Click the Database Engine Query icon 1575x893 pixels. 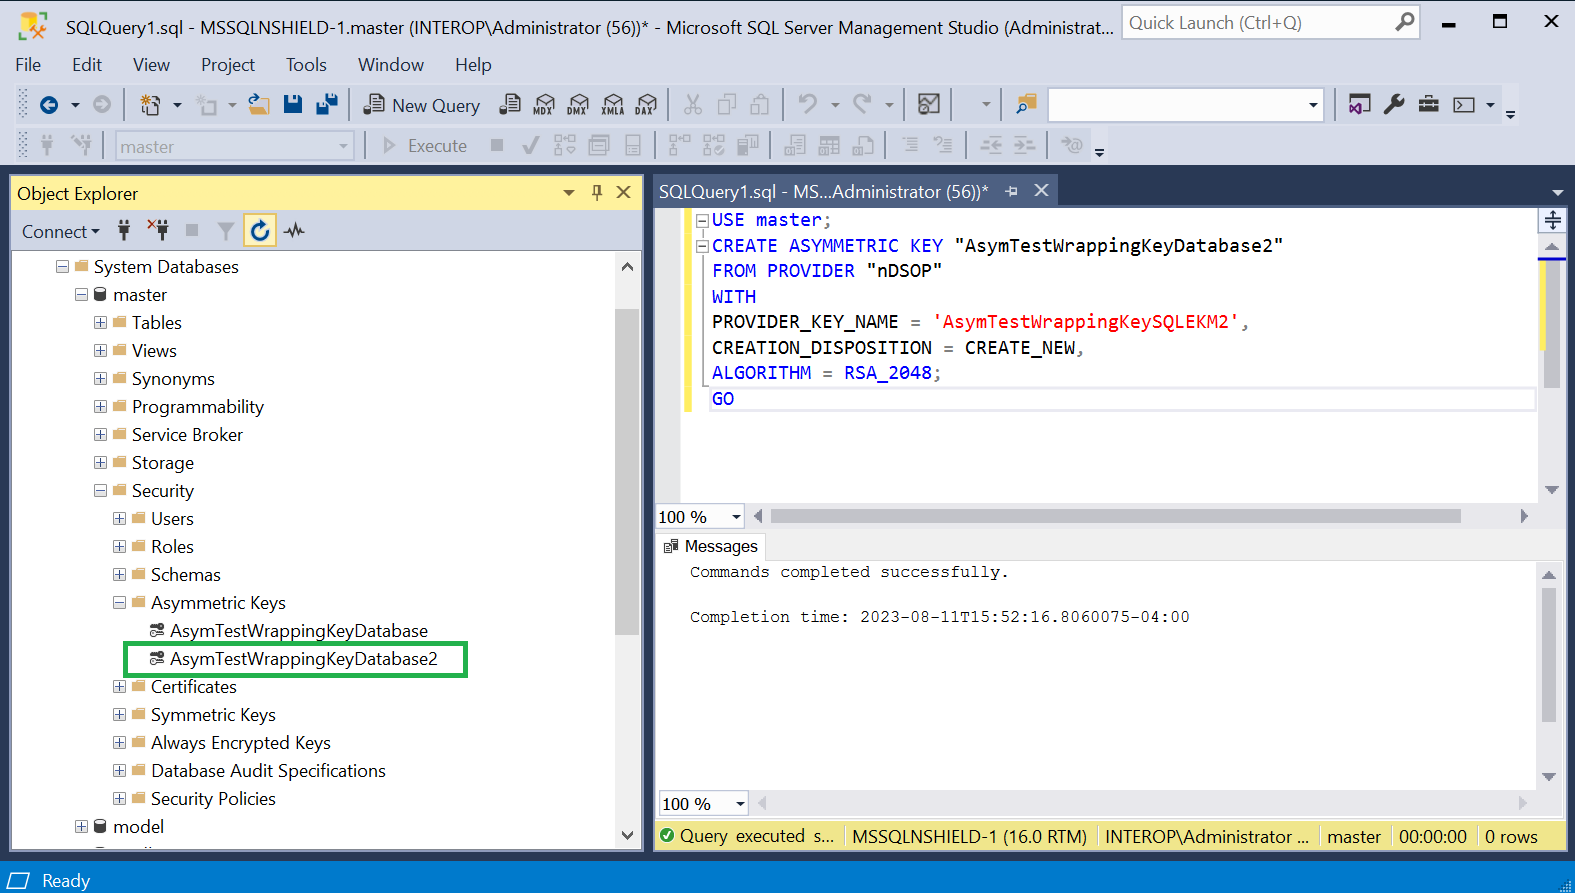[510, 104]
